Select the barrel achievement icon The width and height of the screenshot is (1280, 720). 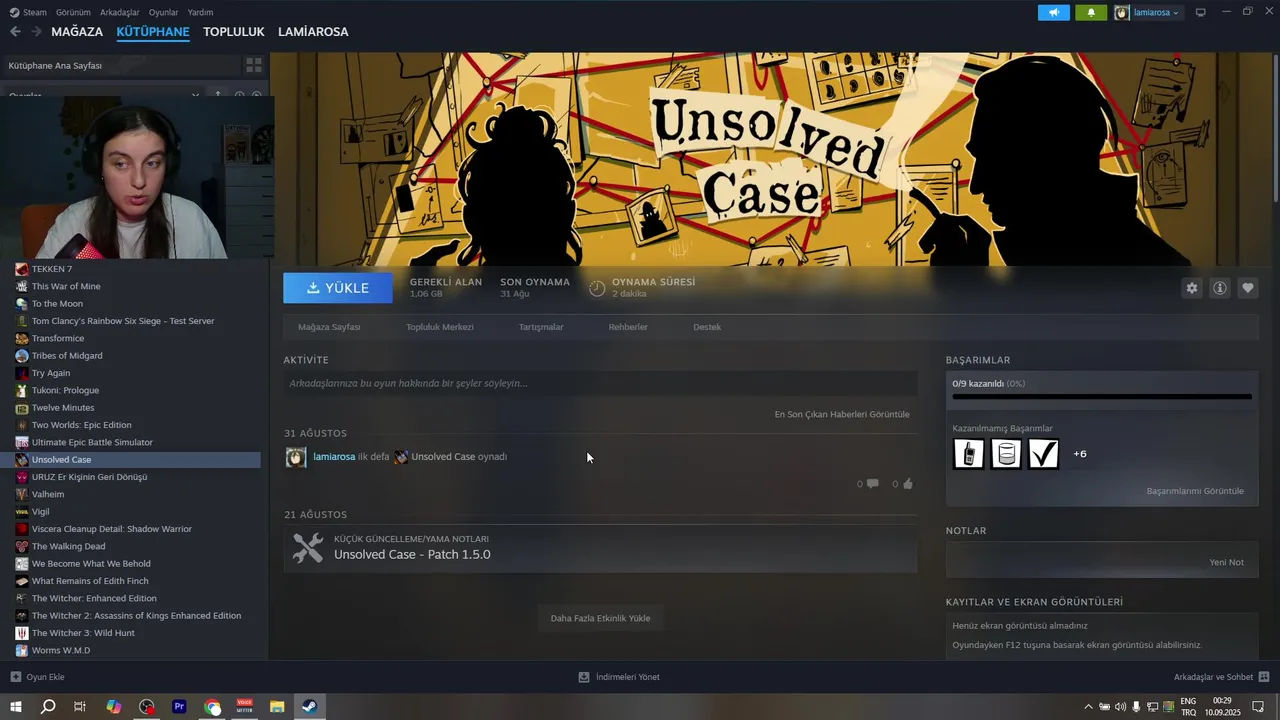point(1006,454)
